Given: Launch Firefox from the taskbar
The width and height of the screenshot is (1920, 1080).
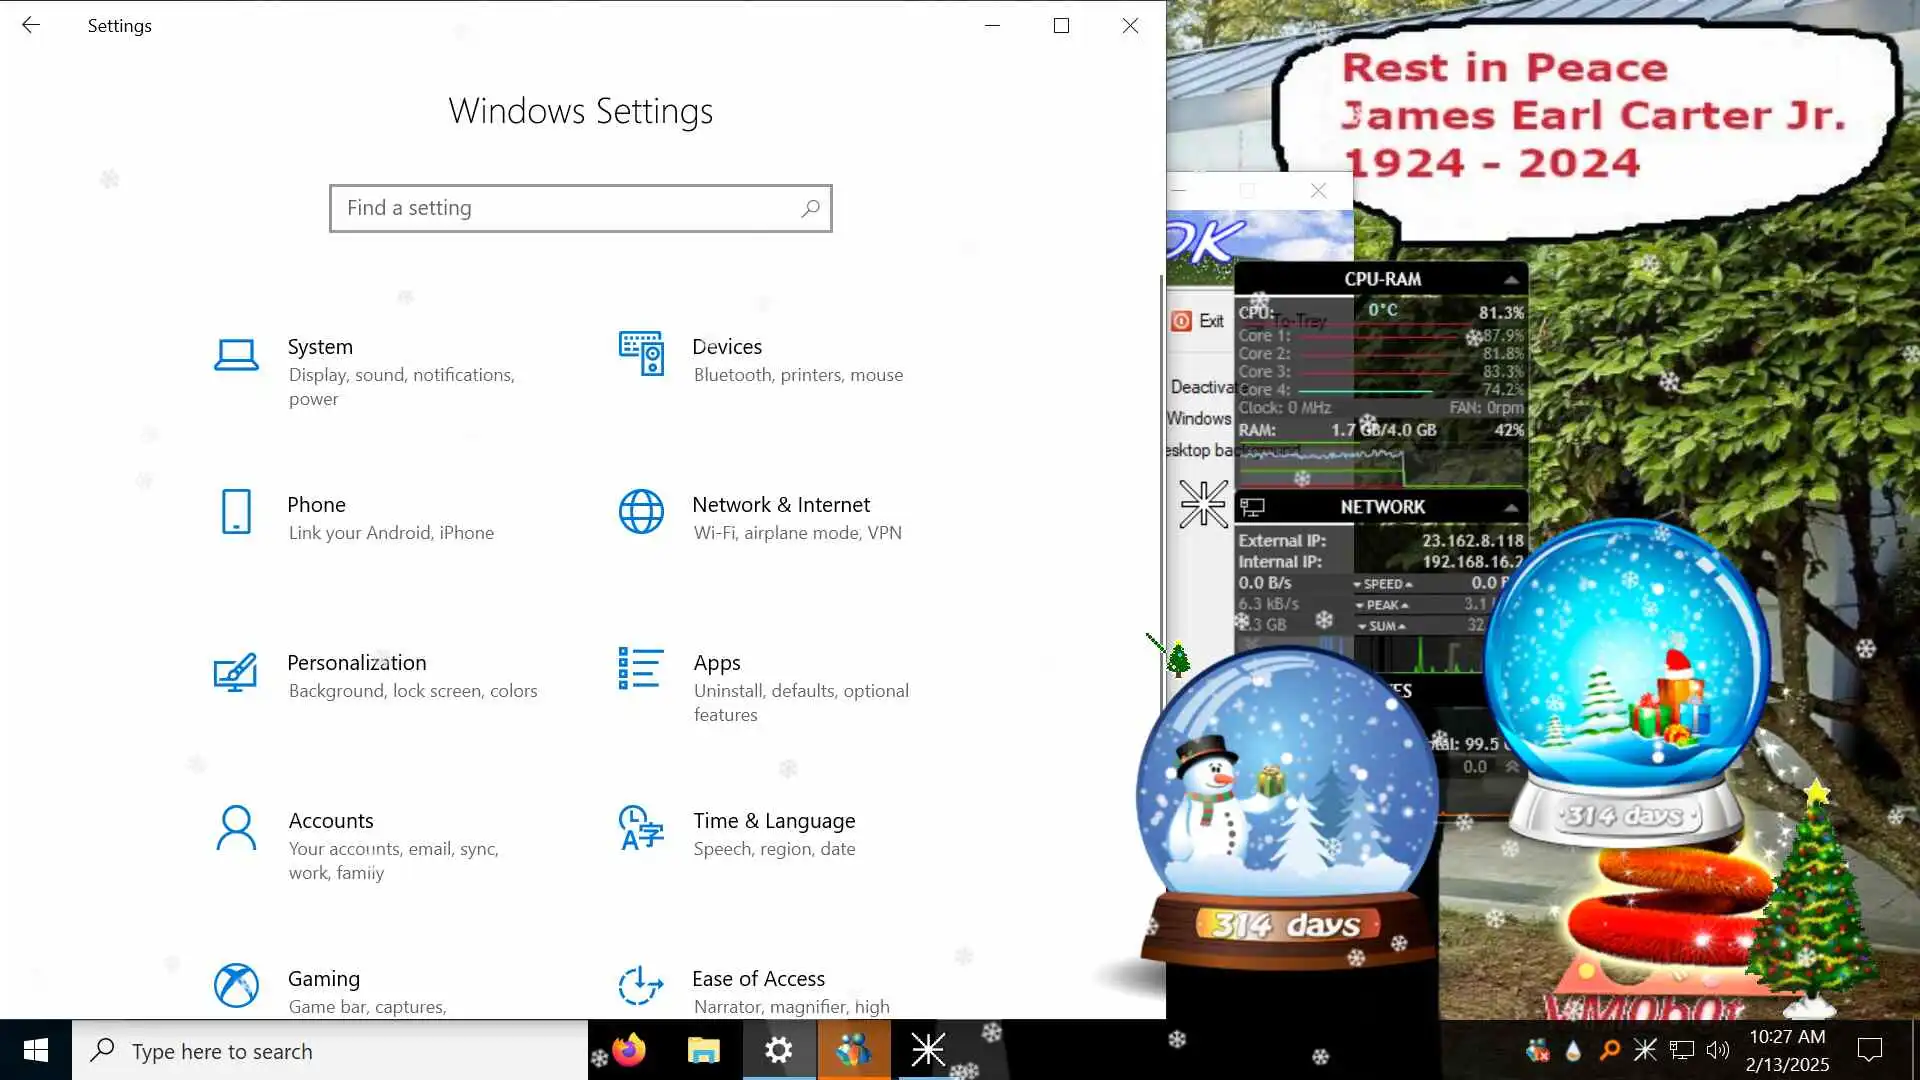Looking at the screenshot, I should 630,1050.
